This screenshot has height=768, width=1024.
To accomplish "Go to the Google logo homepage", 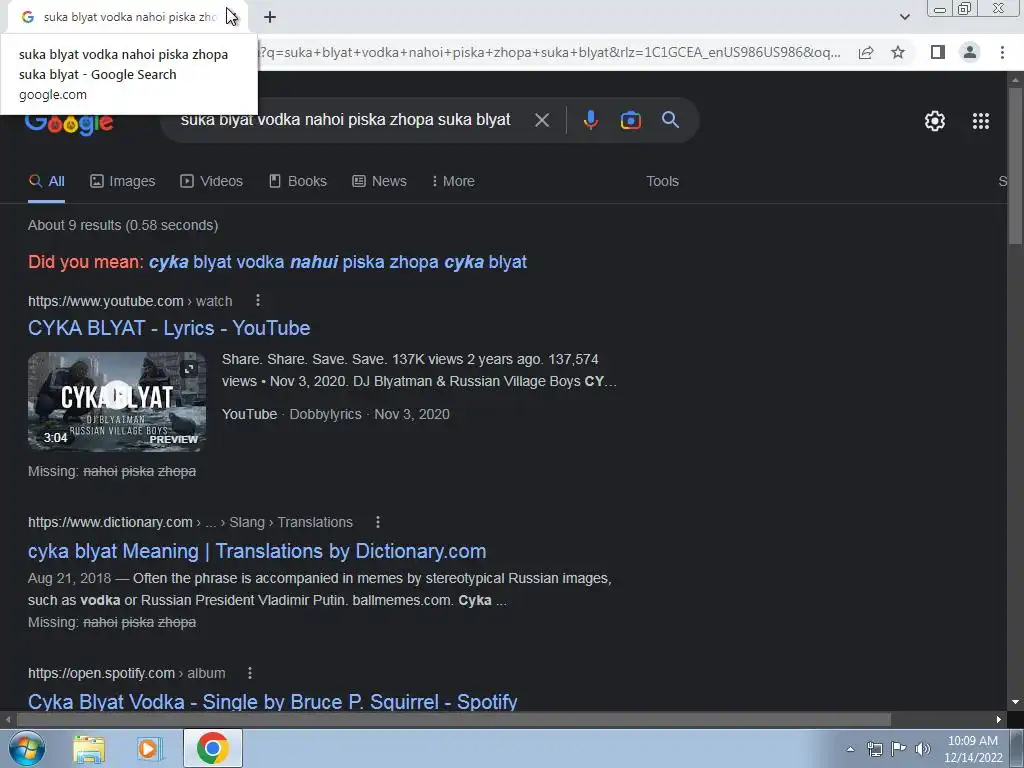I will (69, 123).
